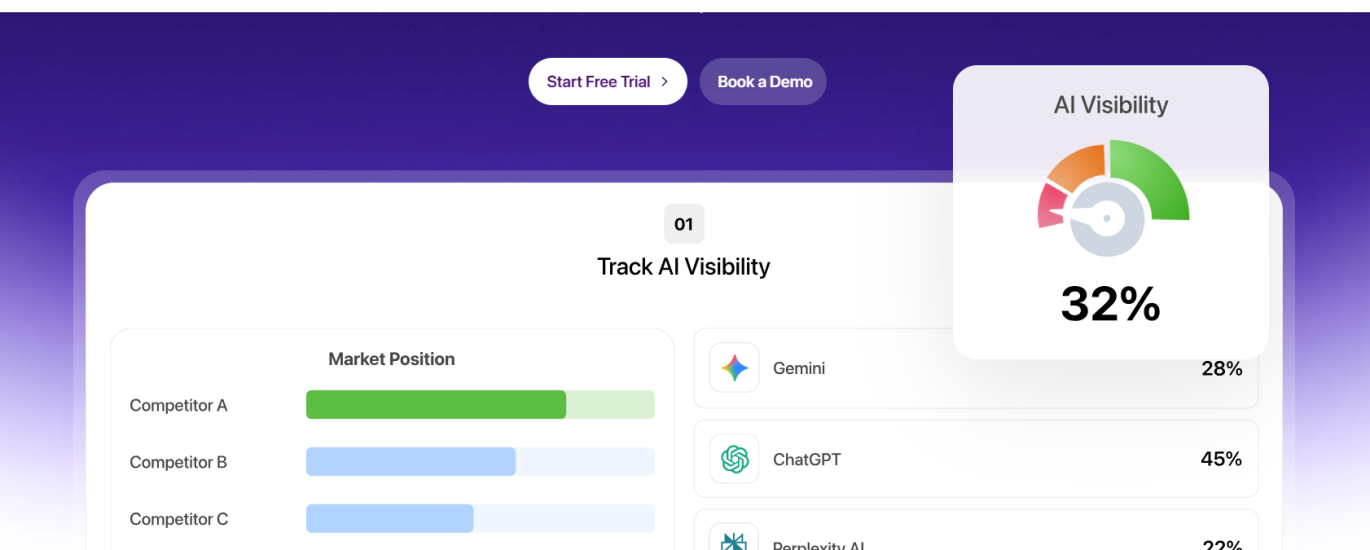Click the Track AI Visibility heading

click(x=684, y=267)
